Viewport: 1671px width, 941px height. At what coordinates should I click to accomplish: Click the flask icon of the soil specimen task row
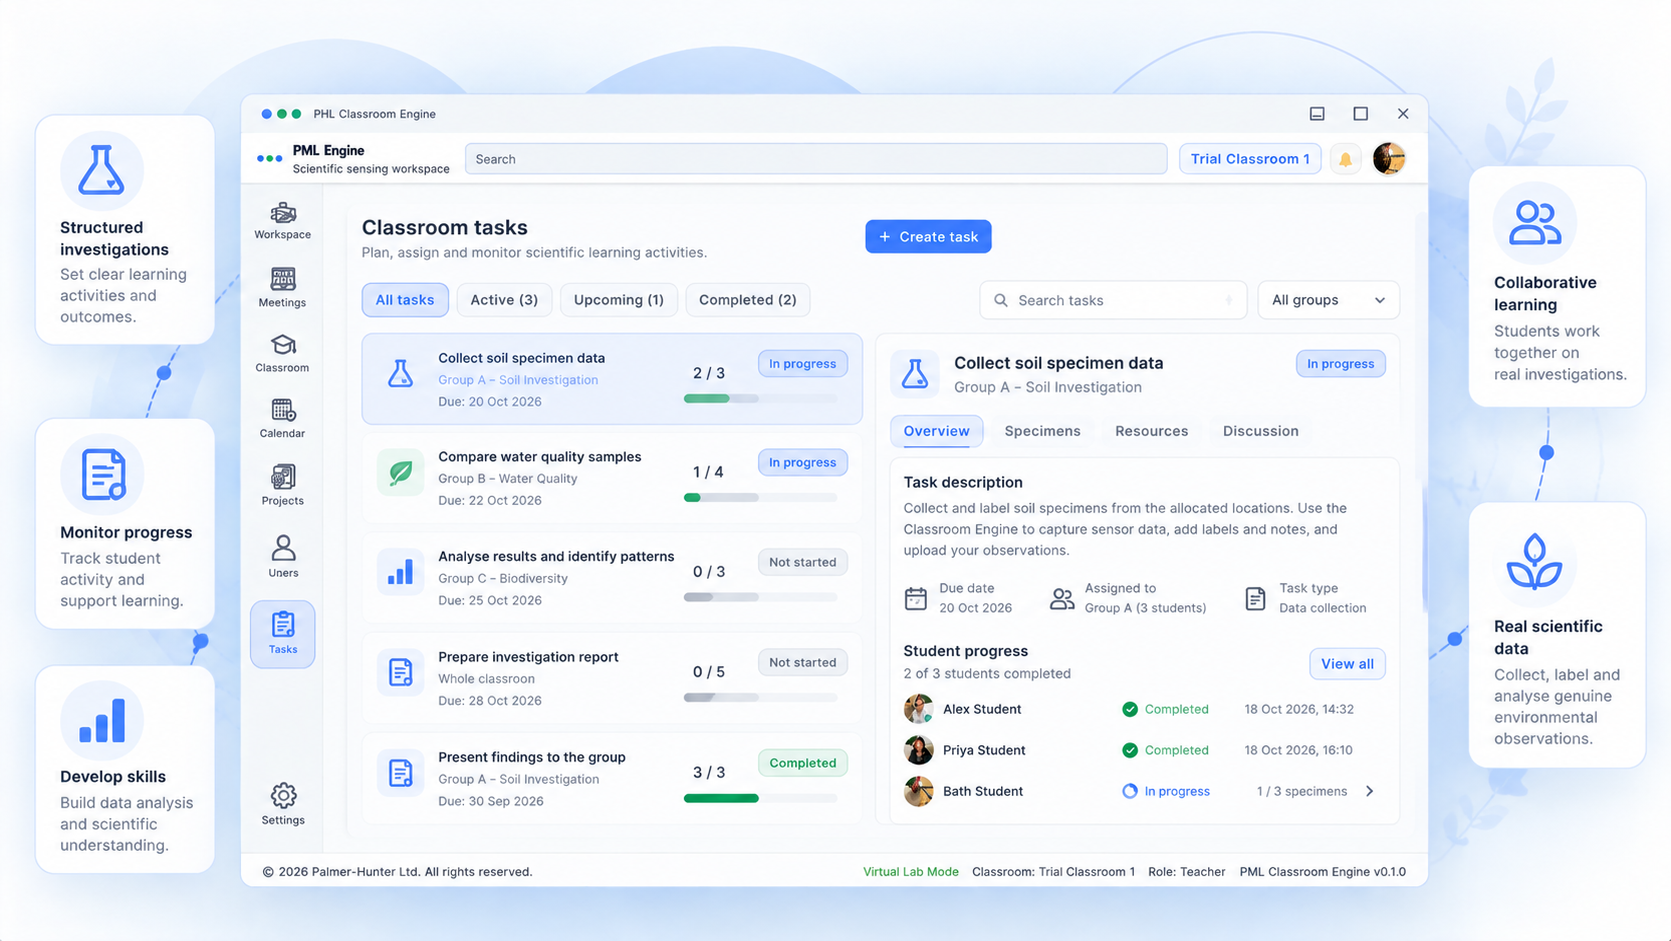[400, 374]
